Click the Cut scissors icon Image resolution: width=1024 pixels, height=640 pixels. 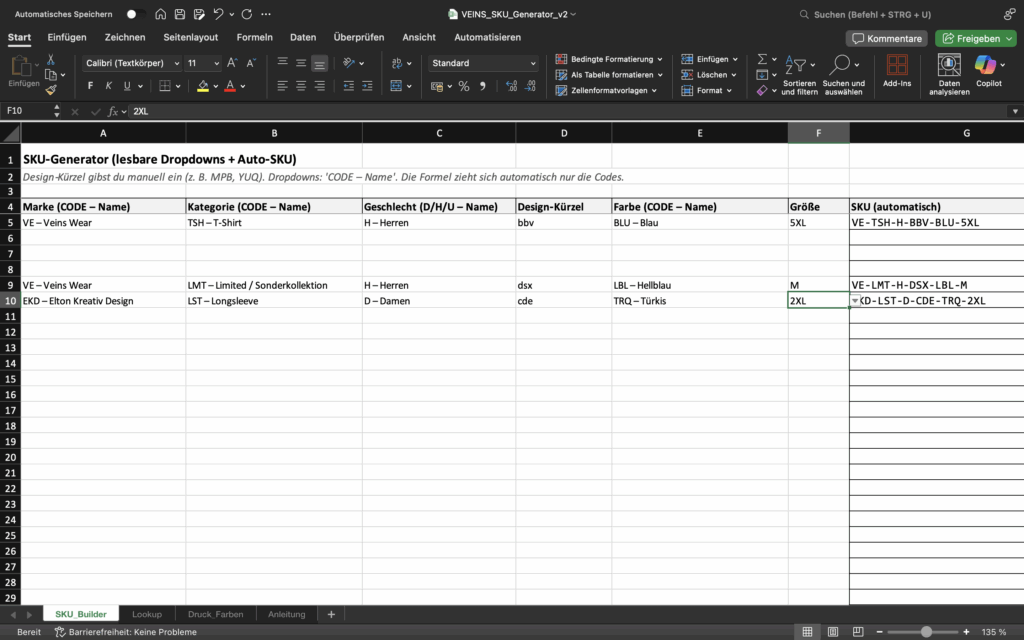[50, 60]
